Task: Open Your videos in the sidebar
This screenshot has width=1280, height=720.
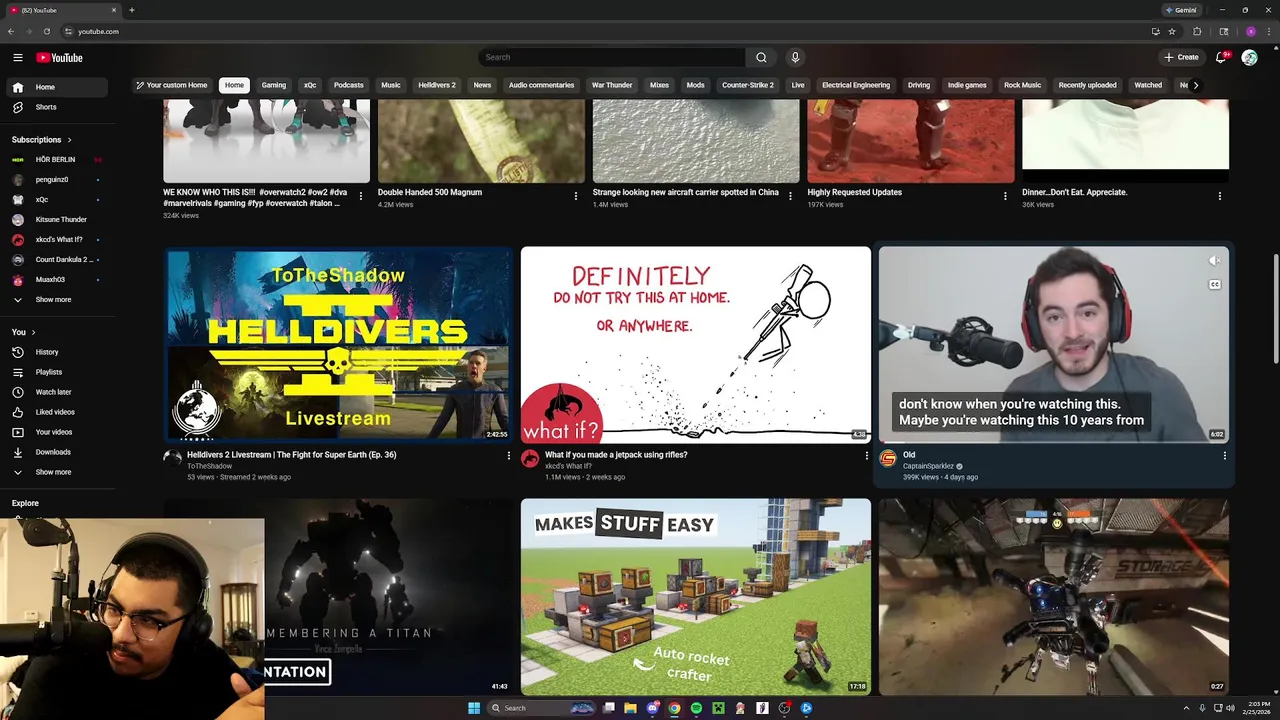Action: point(56,432)
